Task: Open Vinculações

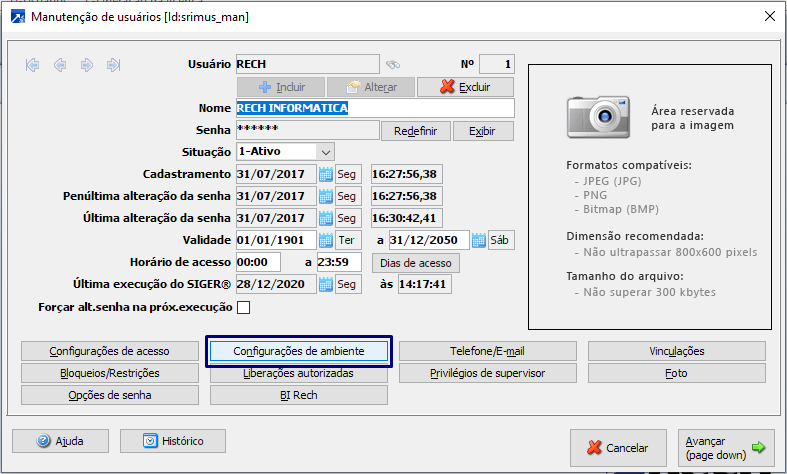Action: 677,351
